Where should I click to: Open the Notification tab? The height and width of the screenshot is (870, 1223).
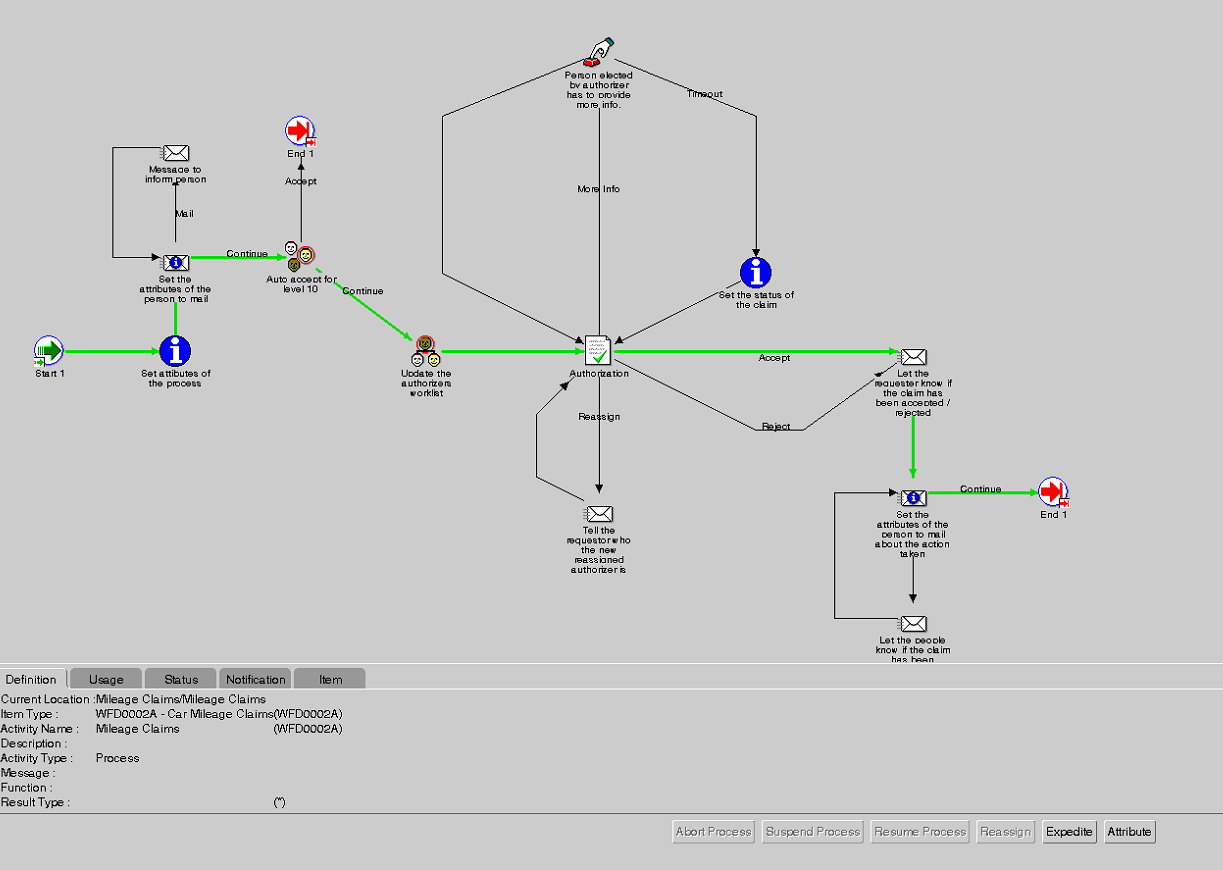pyautogui.click(x=255, y=679)
